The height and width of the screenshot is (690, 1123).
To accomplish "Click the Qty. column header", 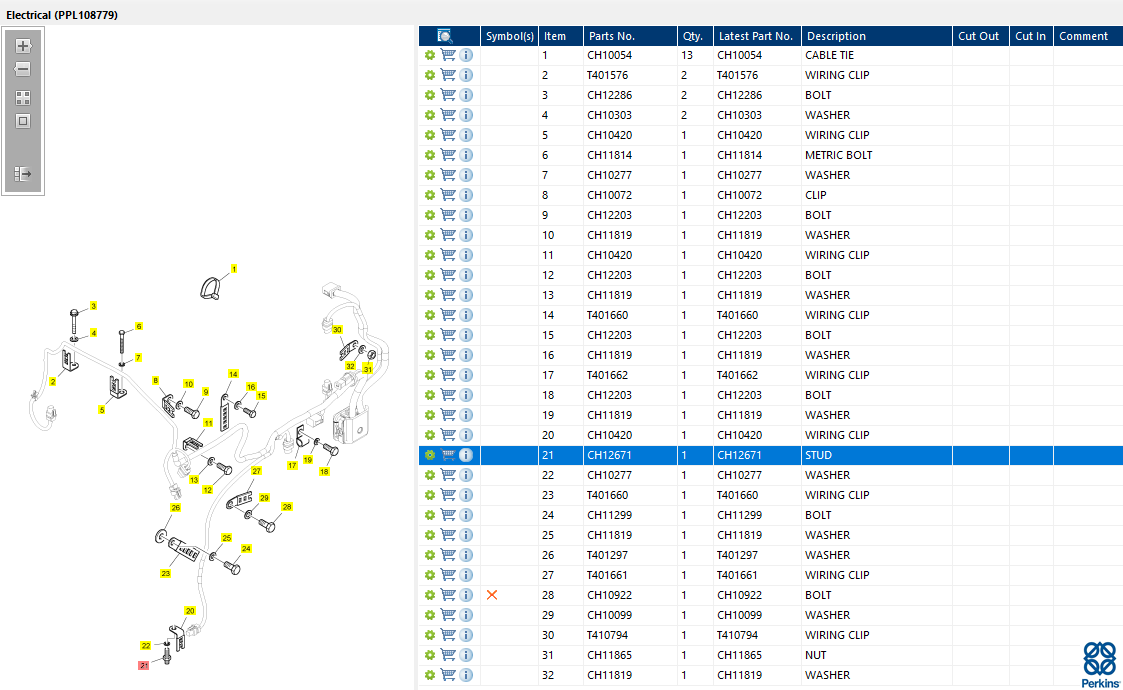I will point(695,36).
